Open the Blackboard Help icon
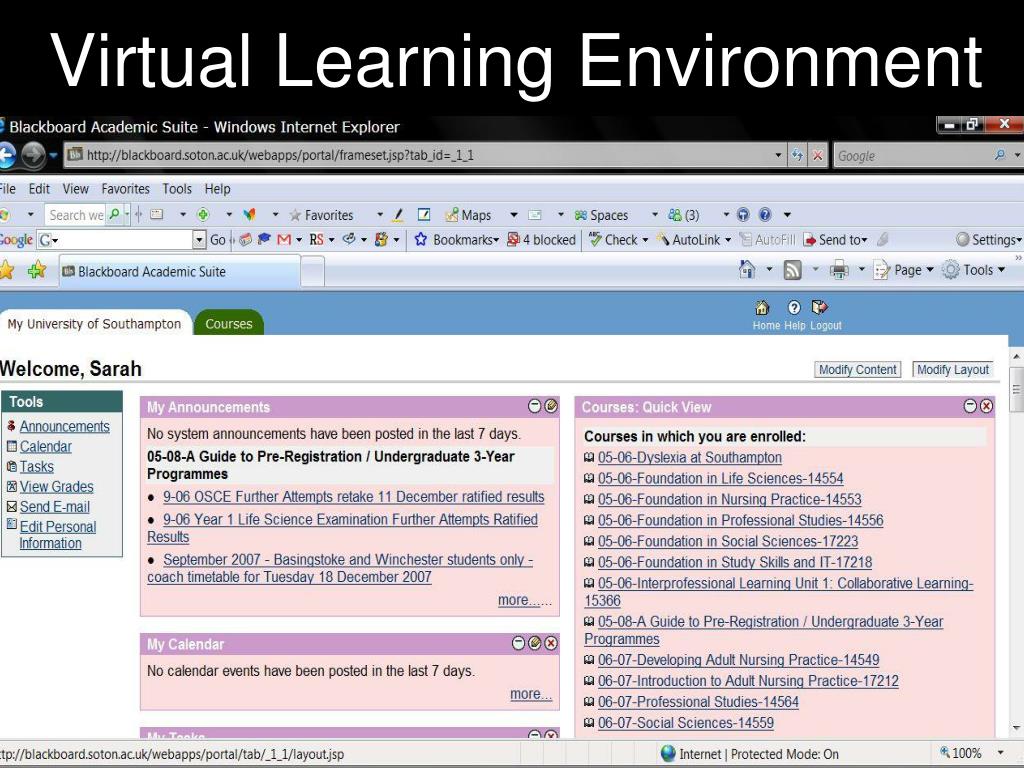 [794, 308]
